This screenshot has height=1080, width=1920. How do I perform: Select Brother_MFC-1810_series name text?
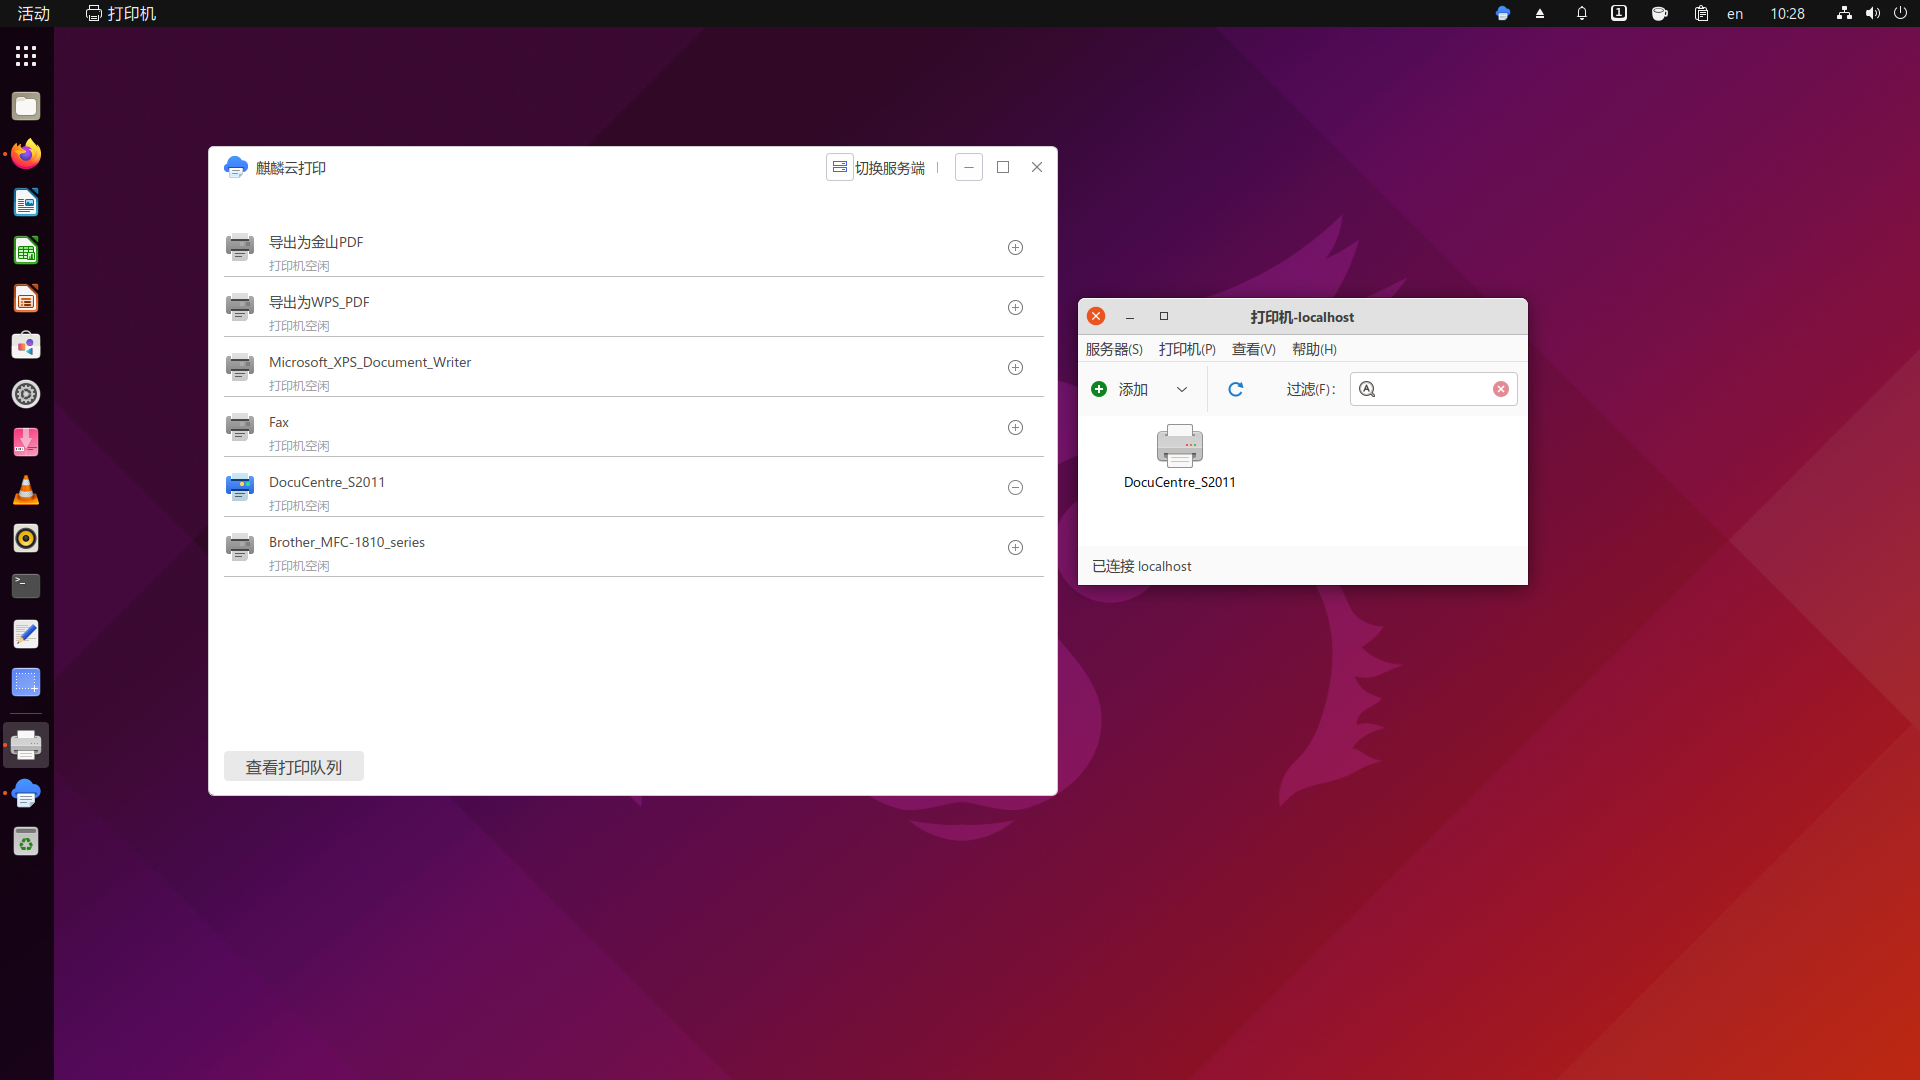347,542
